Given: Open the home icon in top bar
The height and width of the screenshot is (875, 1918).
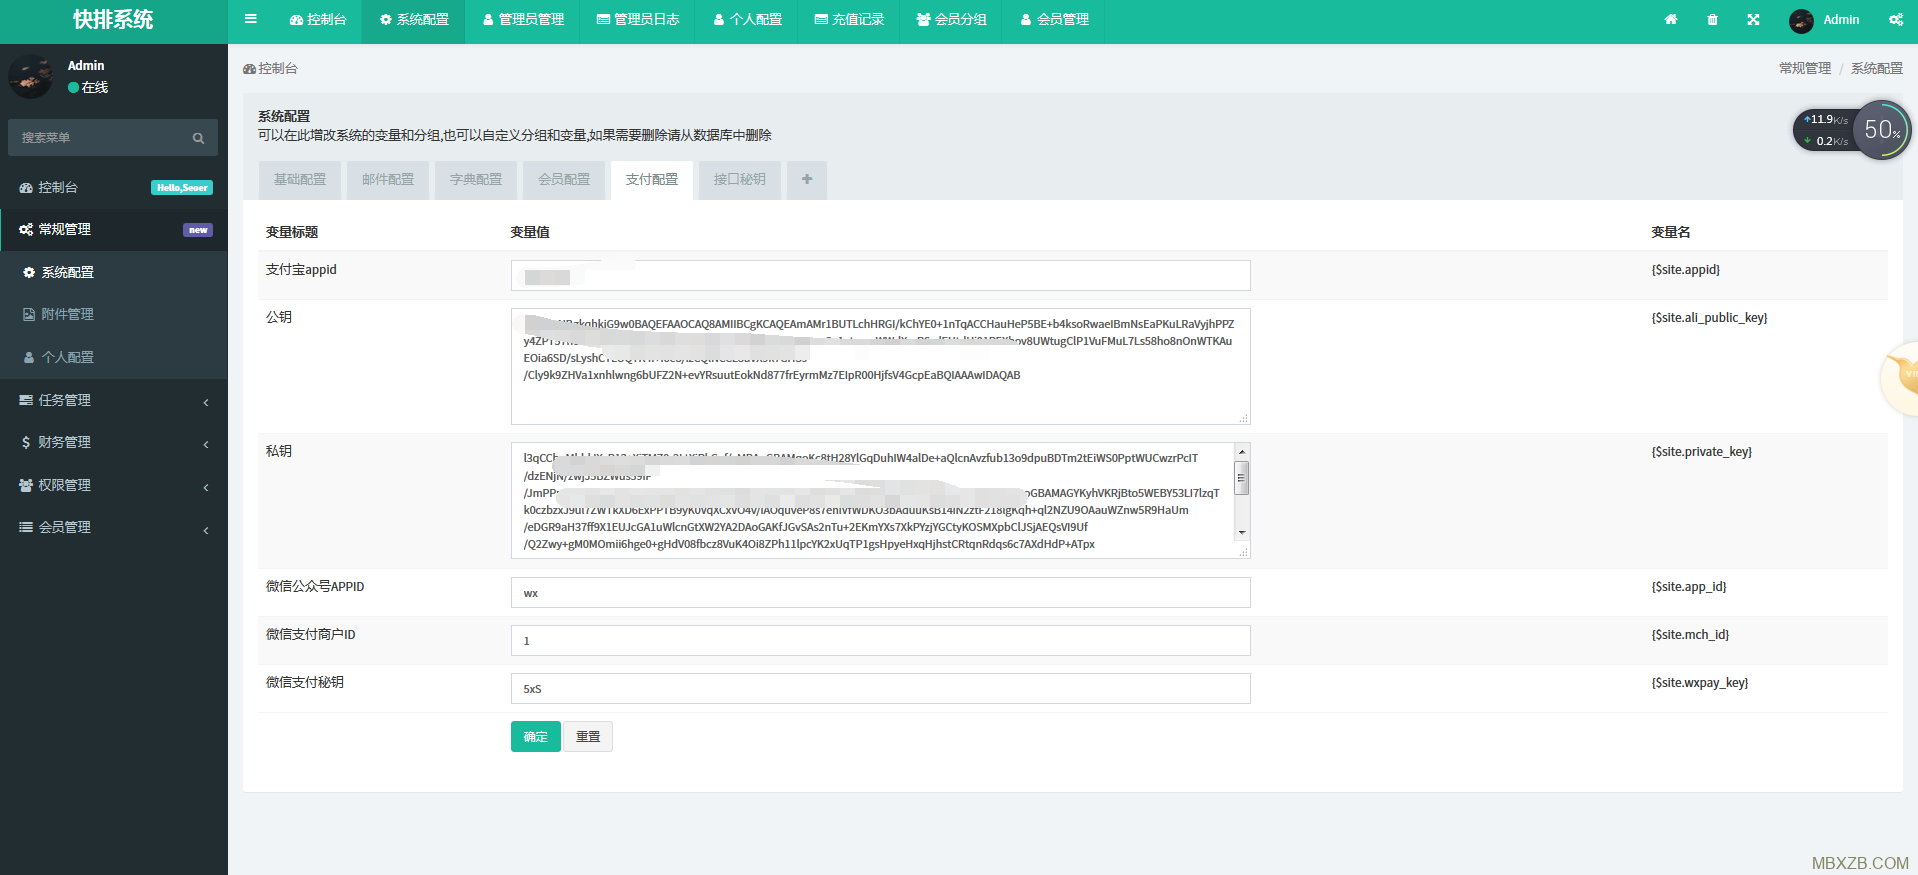Looking at the screenshot, I should point(1671,19).
